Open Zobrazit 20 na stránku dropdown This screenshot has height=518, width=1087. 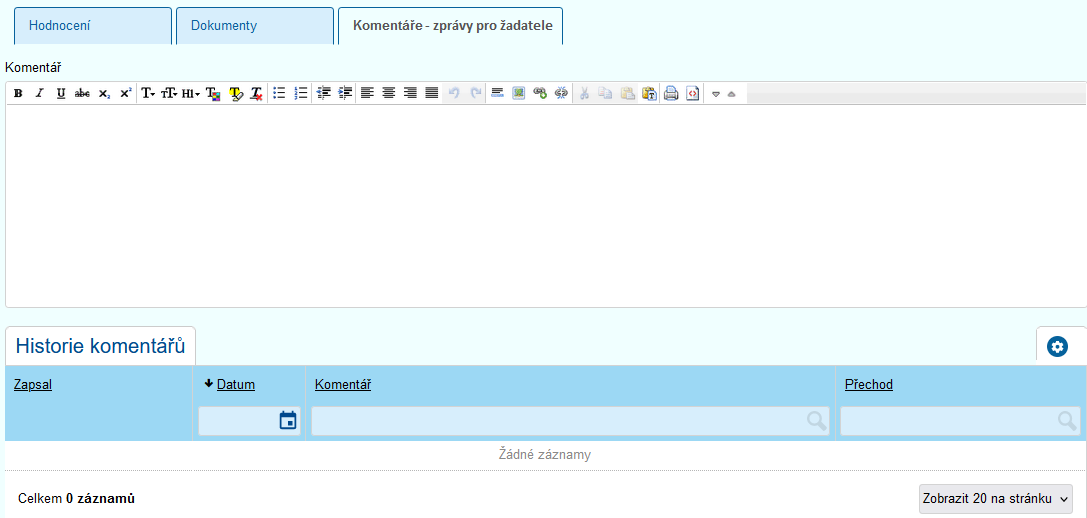coord(995,499)
